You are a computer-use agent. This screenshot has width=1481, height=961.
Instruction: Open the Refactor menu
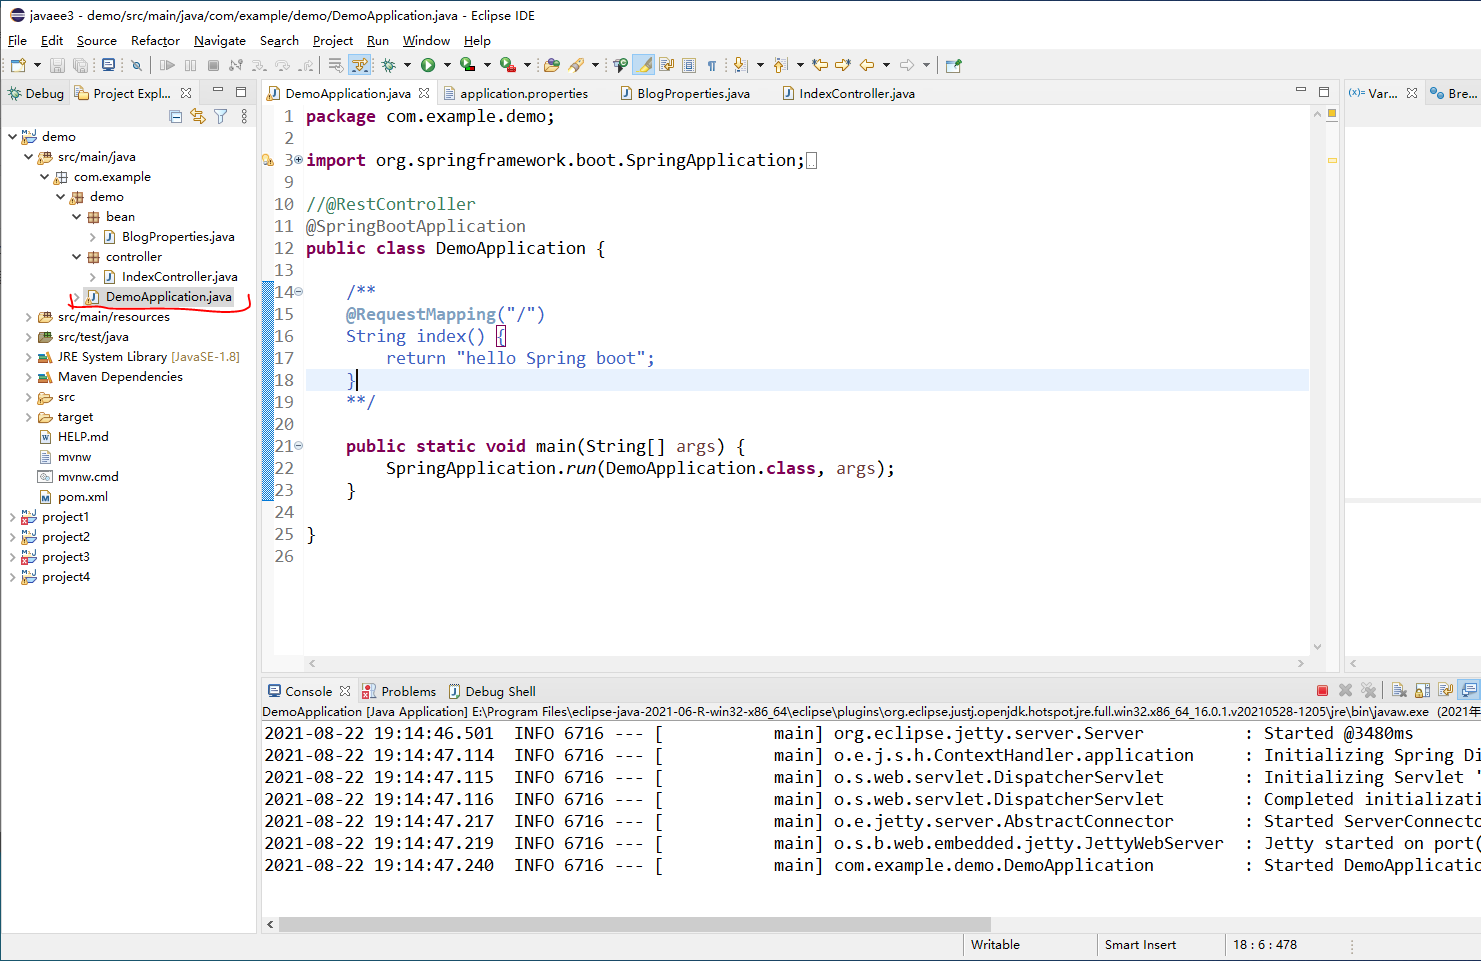point(155,41)
